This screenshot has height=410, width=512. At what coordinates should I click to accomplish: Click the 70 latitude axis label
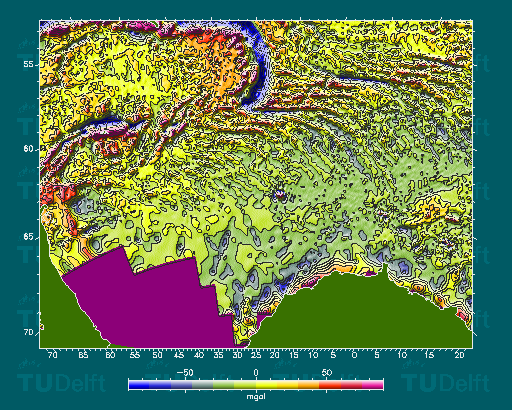[x=29, y=332]
